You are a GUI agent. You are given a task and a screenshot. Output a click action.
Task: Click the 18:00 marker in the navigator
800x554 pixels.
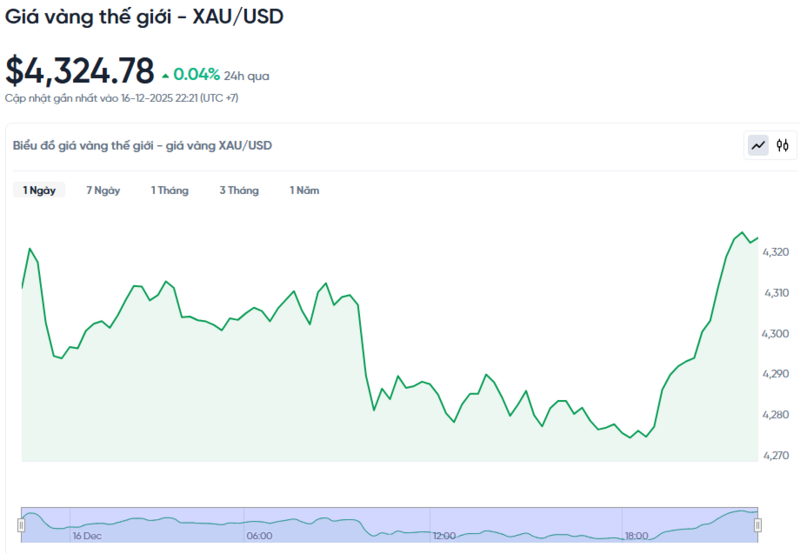pyautogui.click(x=635, y=536)
